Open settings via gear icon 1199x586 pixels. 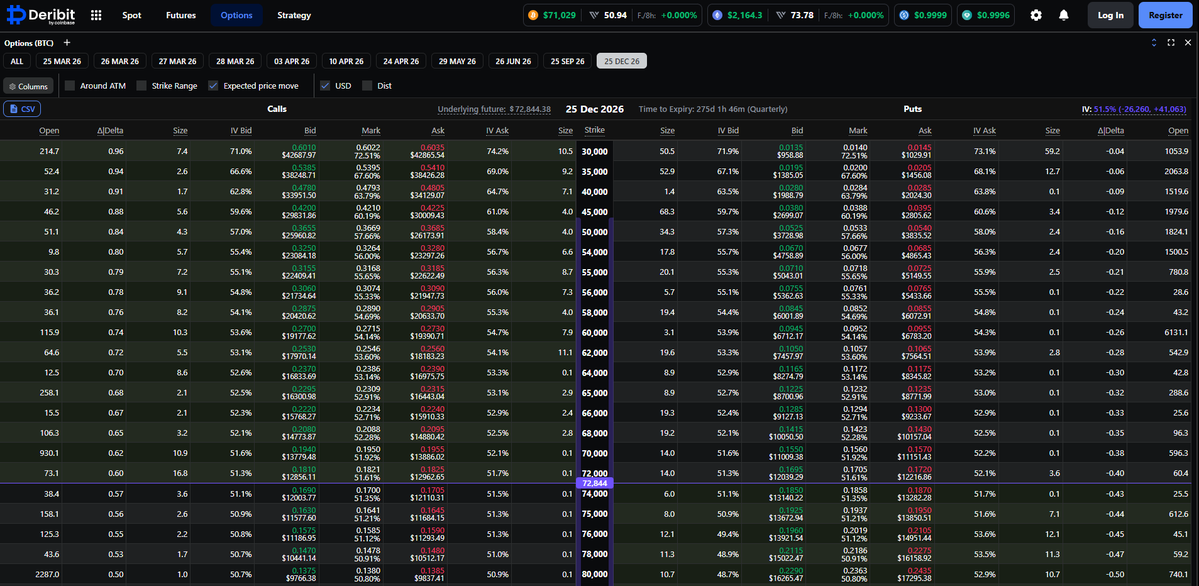tap(1036, 15)
